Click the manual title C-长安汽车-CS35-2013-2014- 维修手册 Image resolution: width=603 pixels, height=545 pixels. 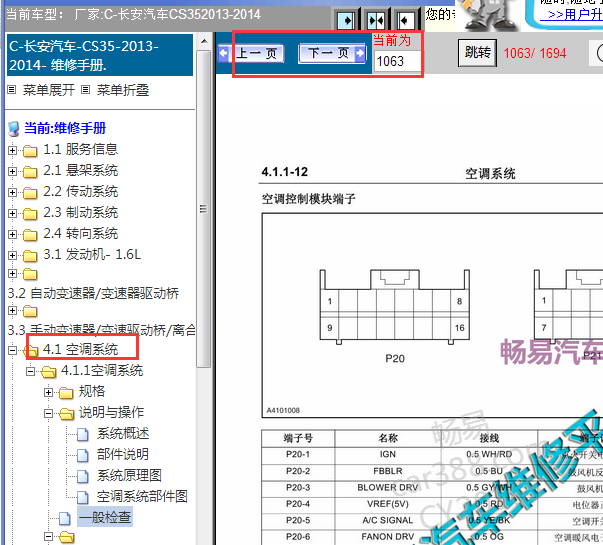100,55
